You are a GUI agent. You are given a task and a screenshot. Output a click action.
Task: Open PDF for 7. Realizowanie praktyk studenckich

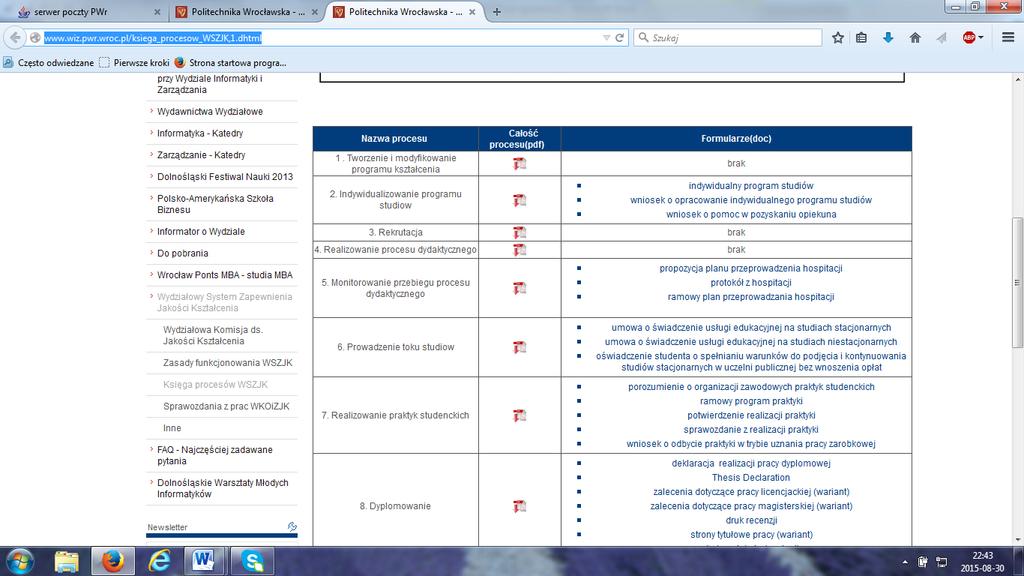pyautogui.click(x=519, y=415)
